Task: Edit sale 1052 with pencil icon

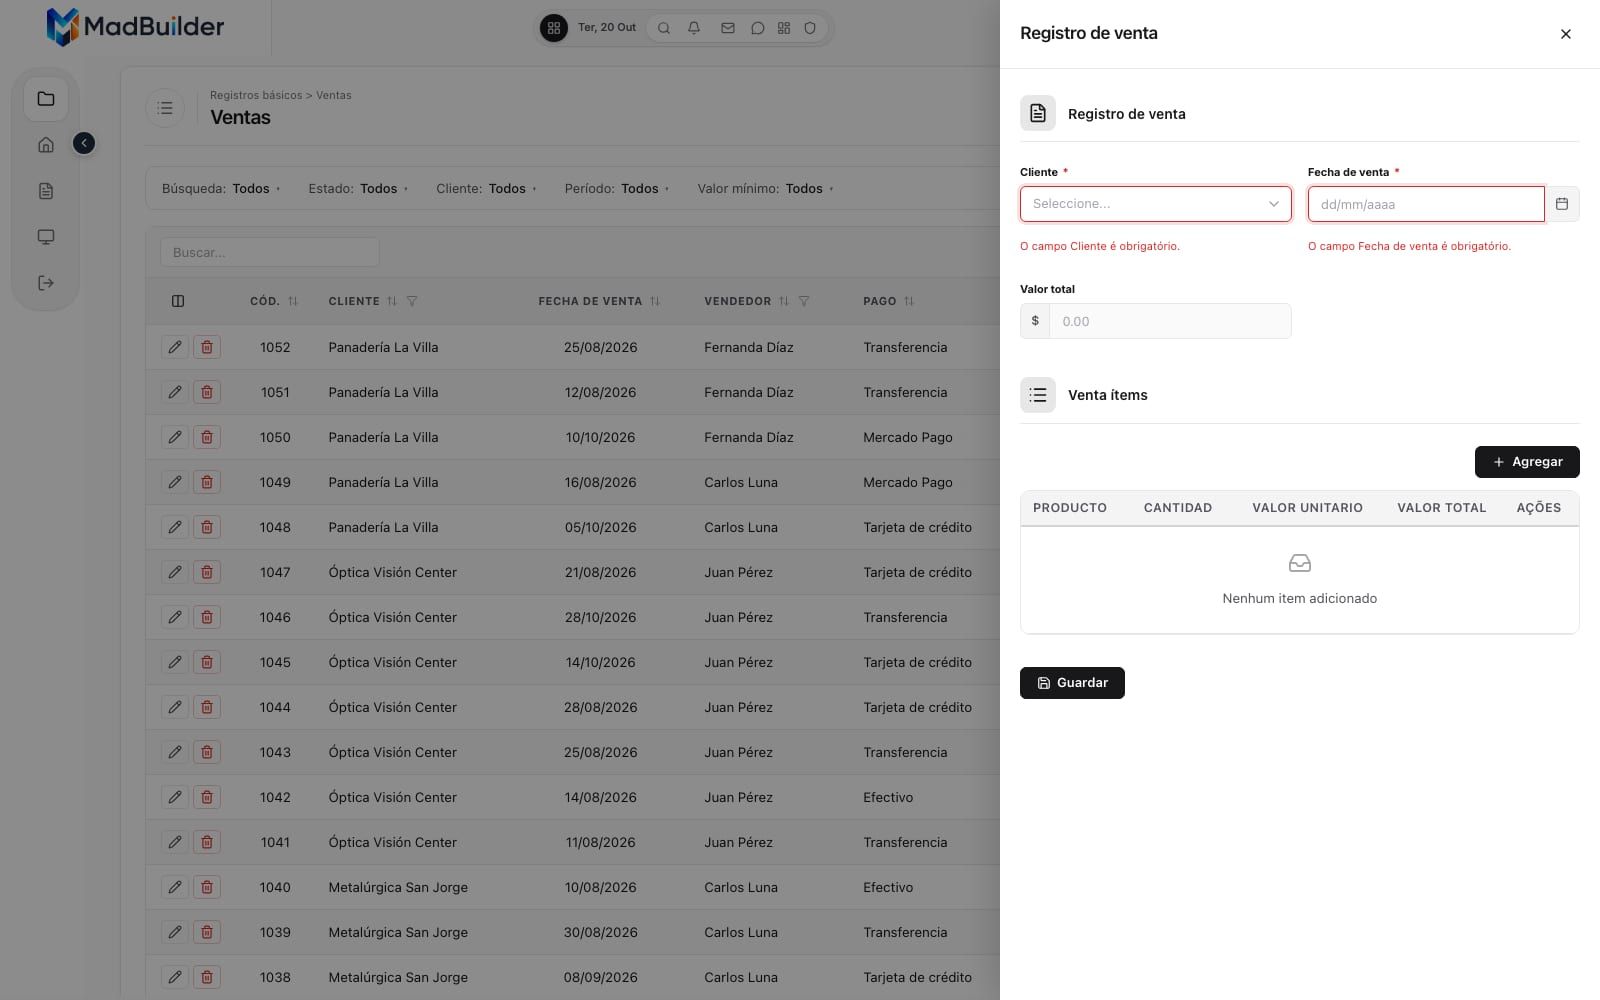Action: pyautogui.click(x=175, y=347)
